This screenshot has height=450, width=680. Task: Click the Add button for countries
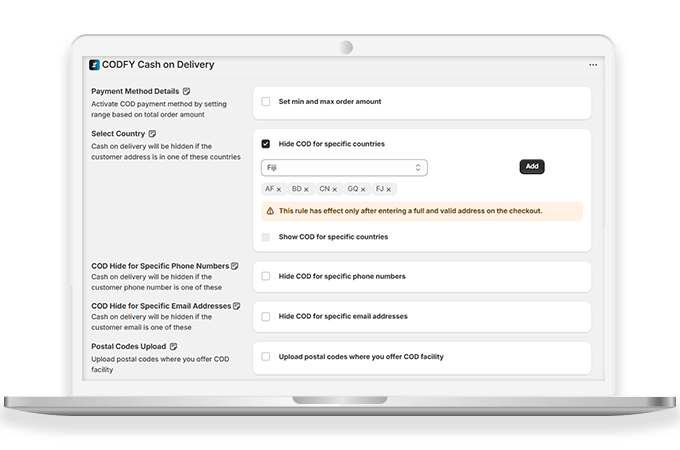click(532, 167)
